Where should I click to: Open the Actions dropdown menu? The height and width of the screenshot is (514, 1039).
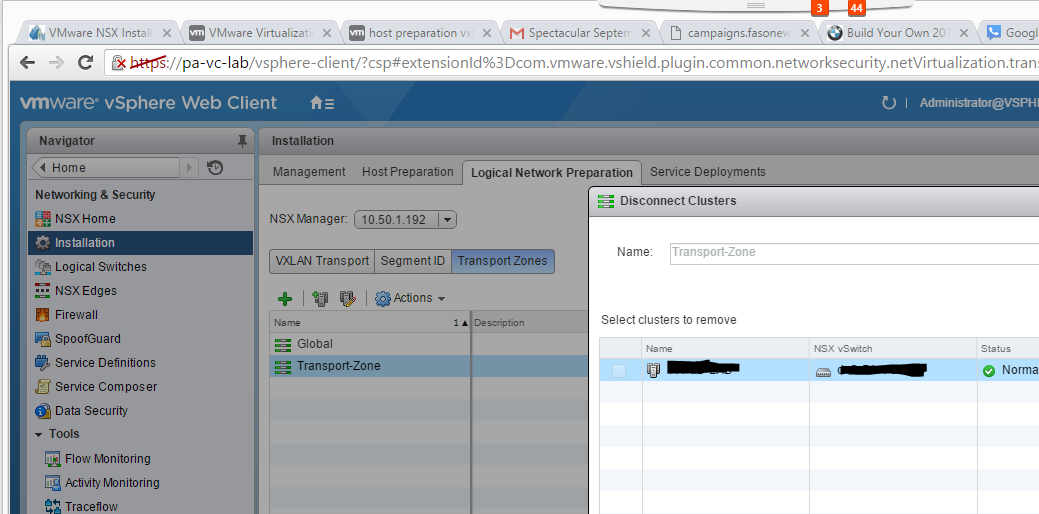tap(410, 298)
